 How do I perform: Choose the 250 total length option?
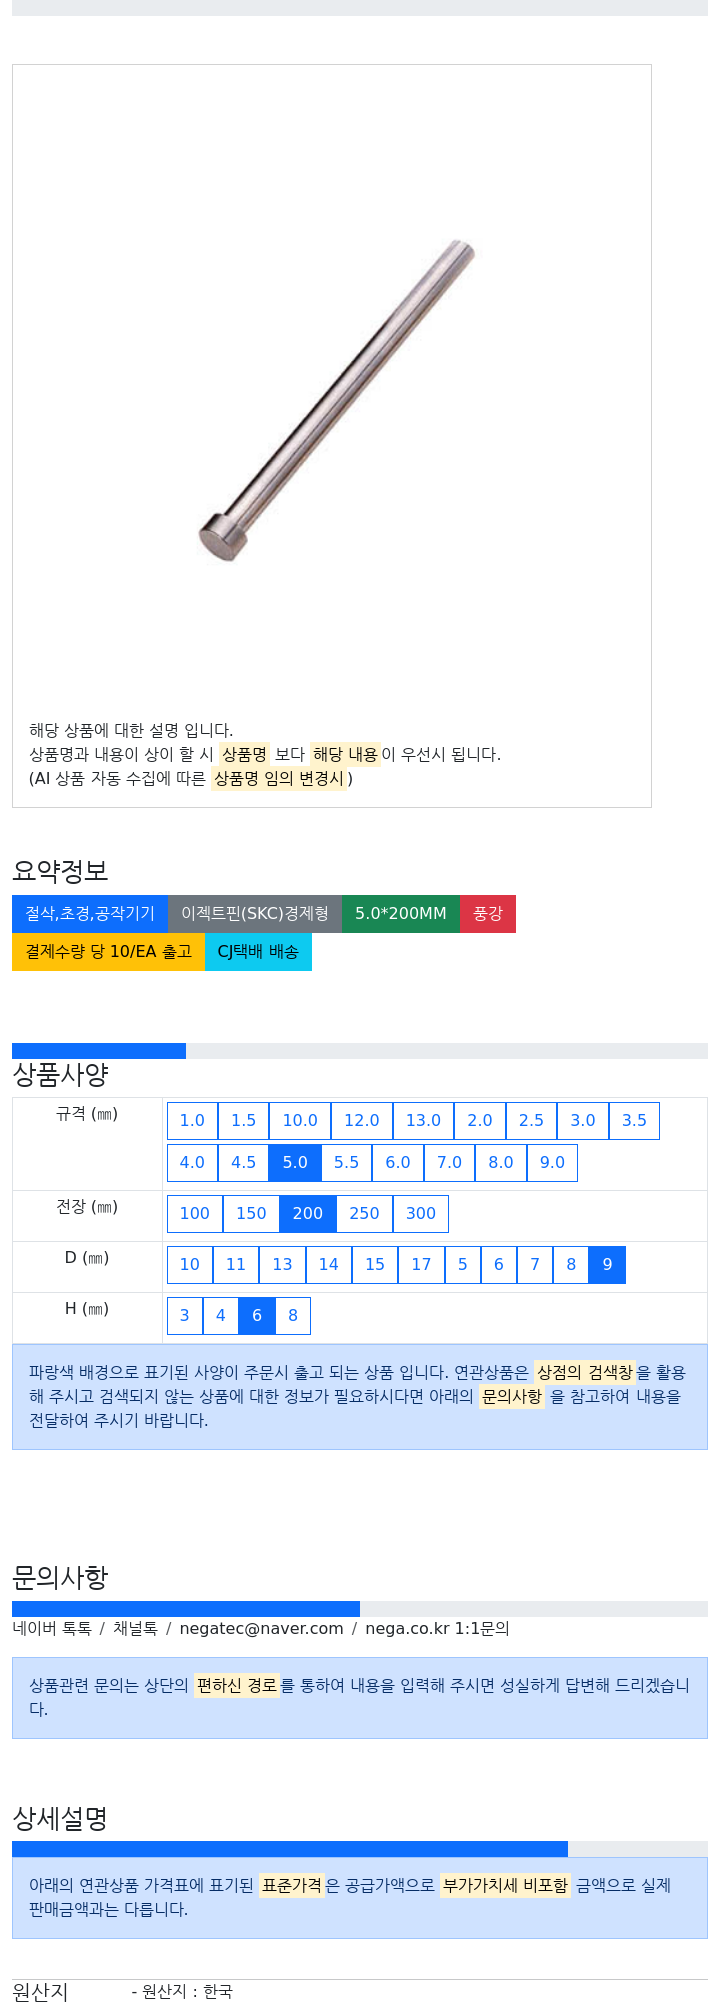tap(364, 1214)
